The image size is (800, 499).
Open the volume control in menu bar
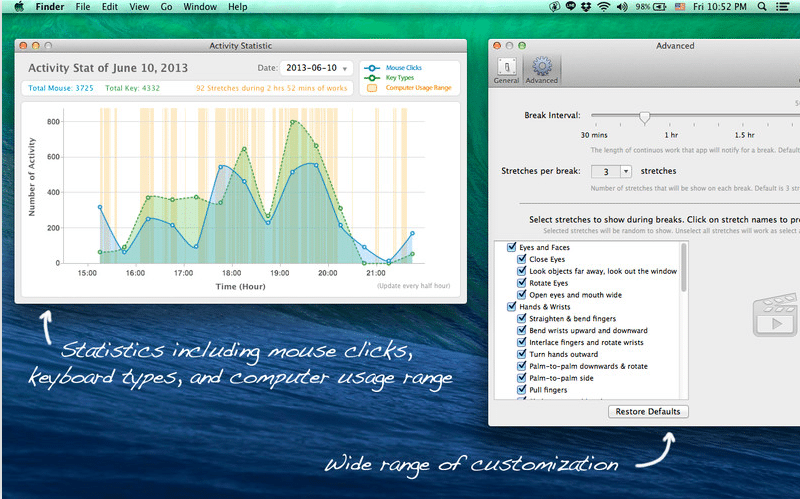pos(622,7)
